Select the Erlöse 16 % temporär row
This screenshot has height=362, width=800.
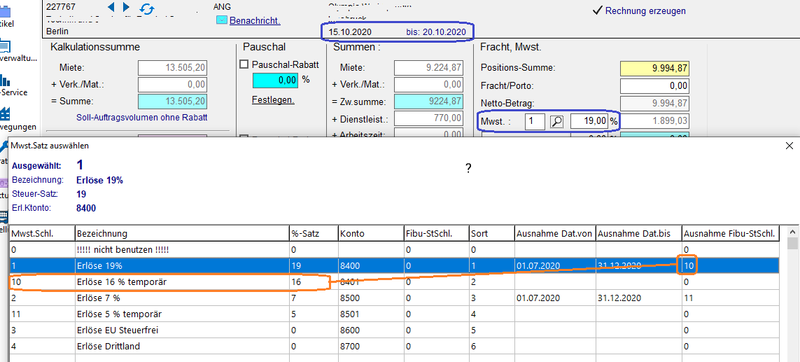[x=394, y=281]
